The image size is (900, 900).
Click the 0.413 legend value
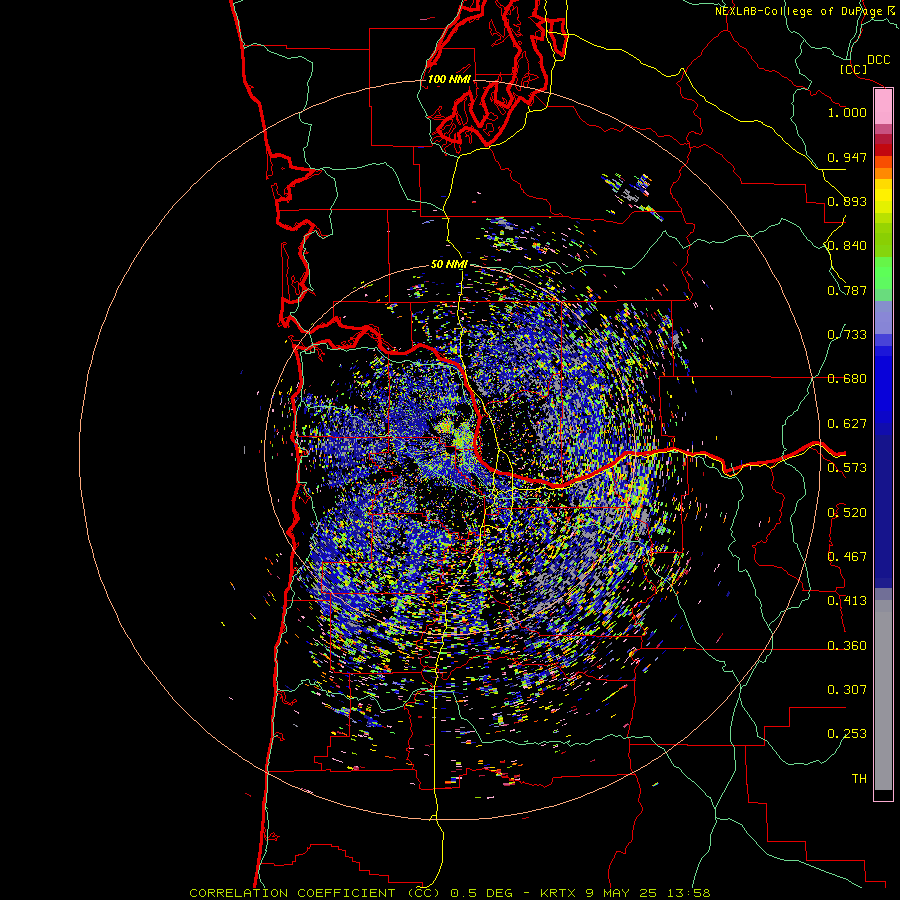[847, 601]
